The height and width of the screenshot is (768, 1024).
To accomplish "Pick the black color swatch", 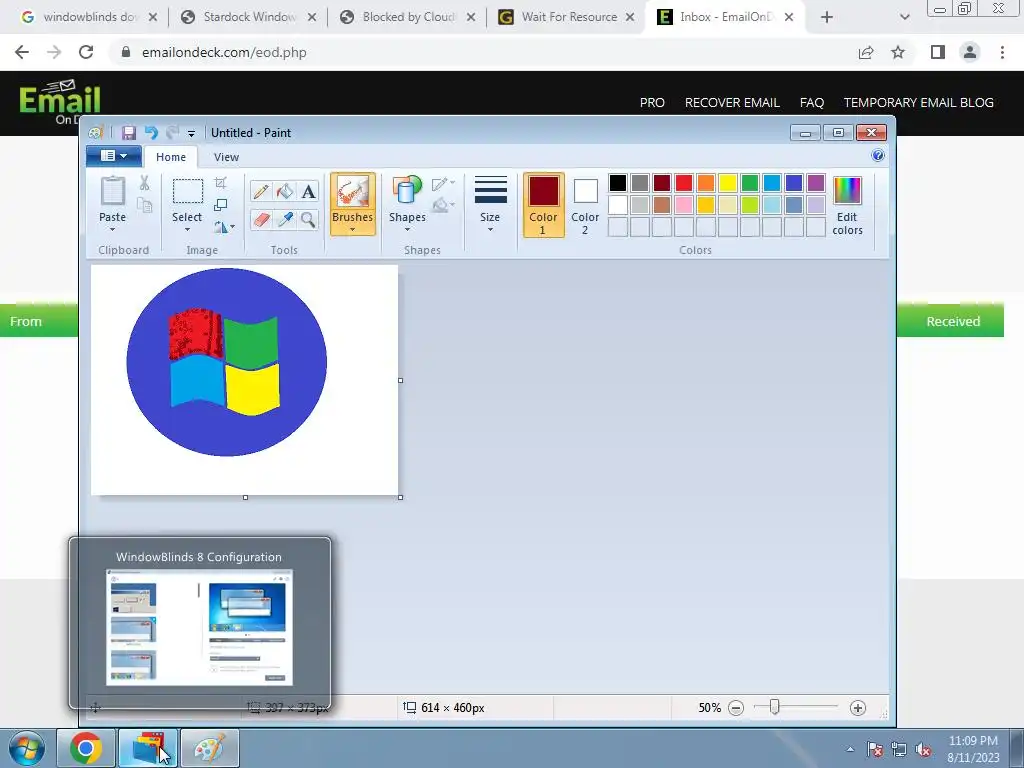I will click(x=618, y=183).
